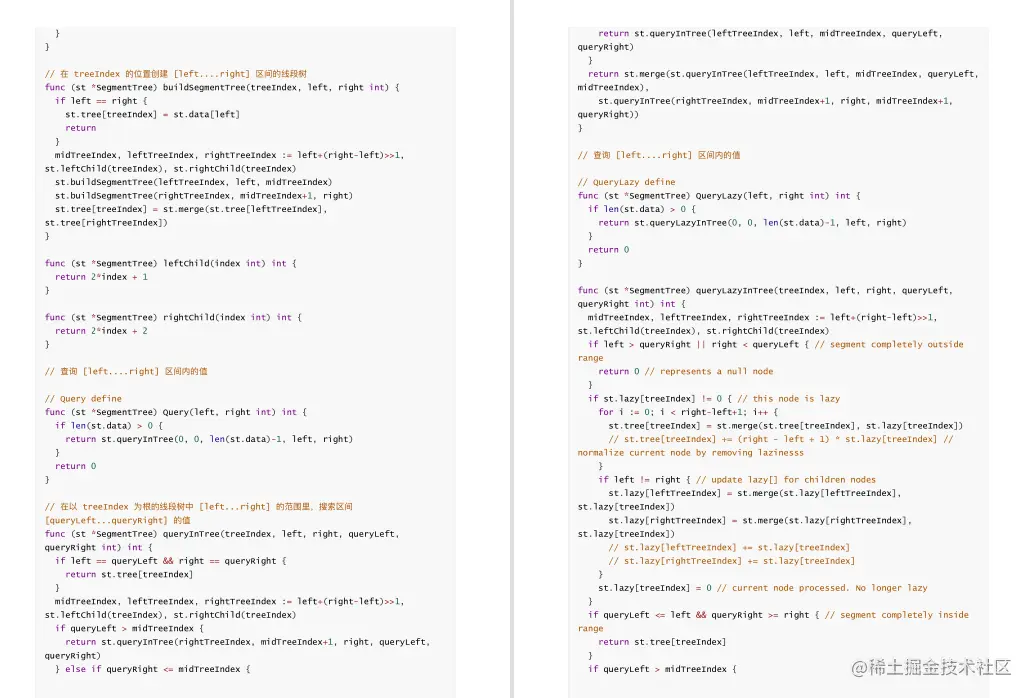Click the comment mentioning 区间的线段树
Screen dimensions: 1032x698
176,74
